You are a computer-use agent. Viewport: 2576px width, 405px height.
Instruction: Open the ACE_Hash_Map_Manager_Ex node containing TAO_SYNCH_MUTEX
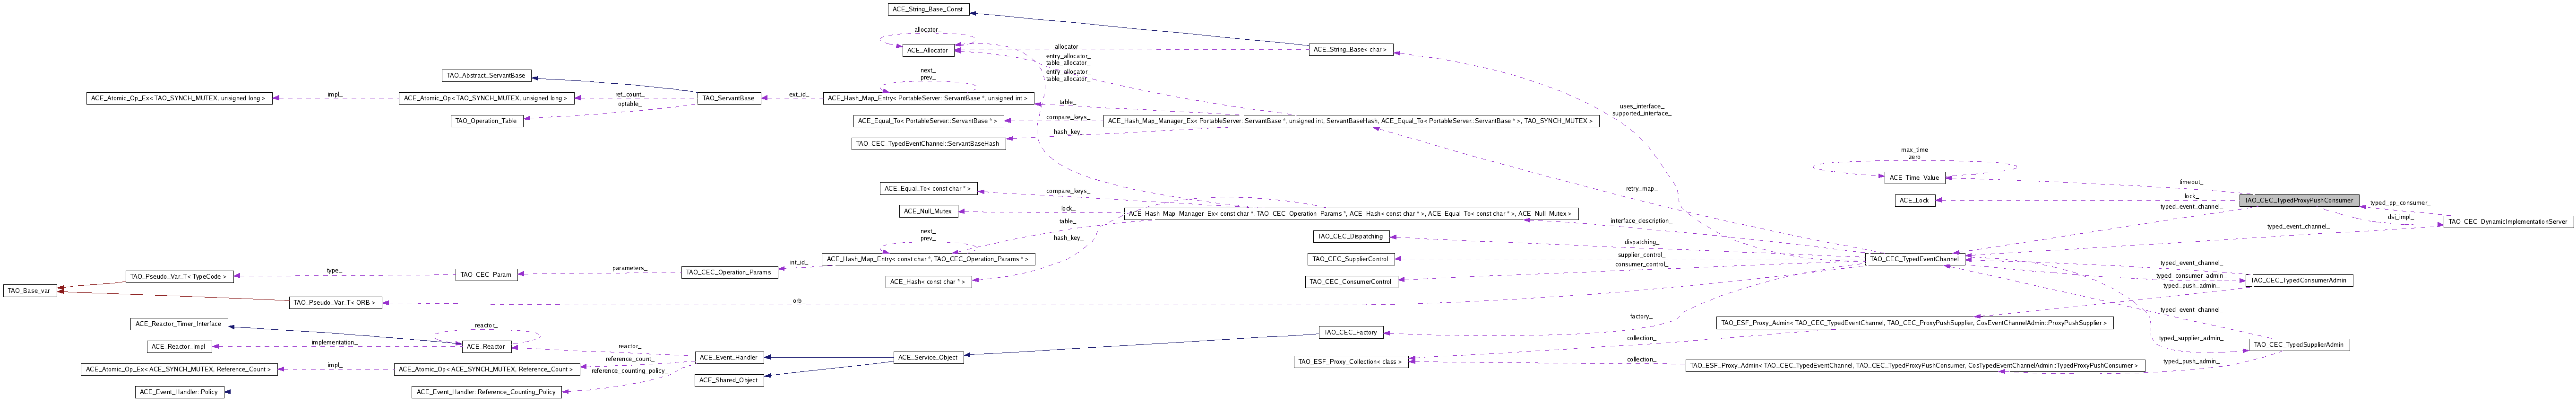(1350, 121)
